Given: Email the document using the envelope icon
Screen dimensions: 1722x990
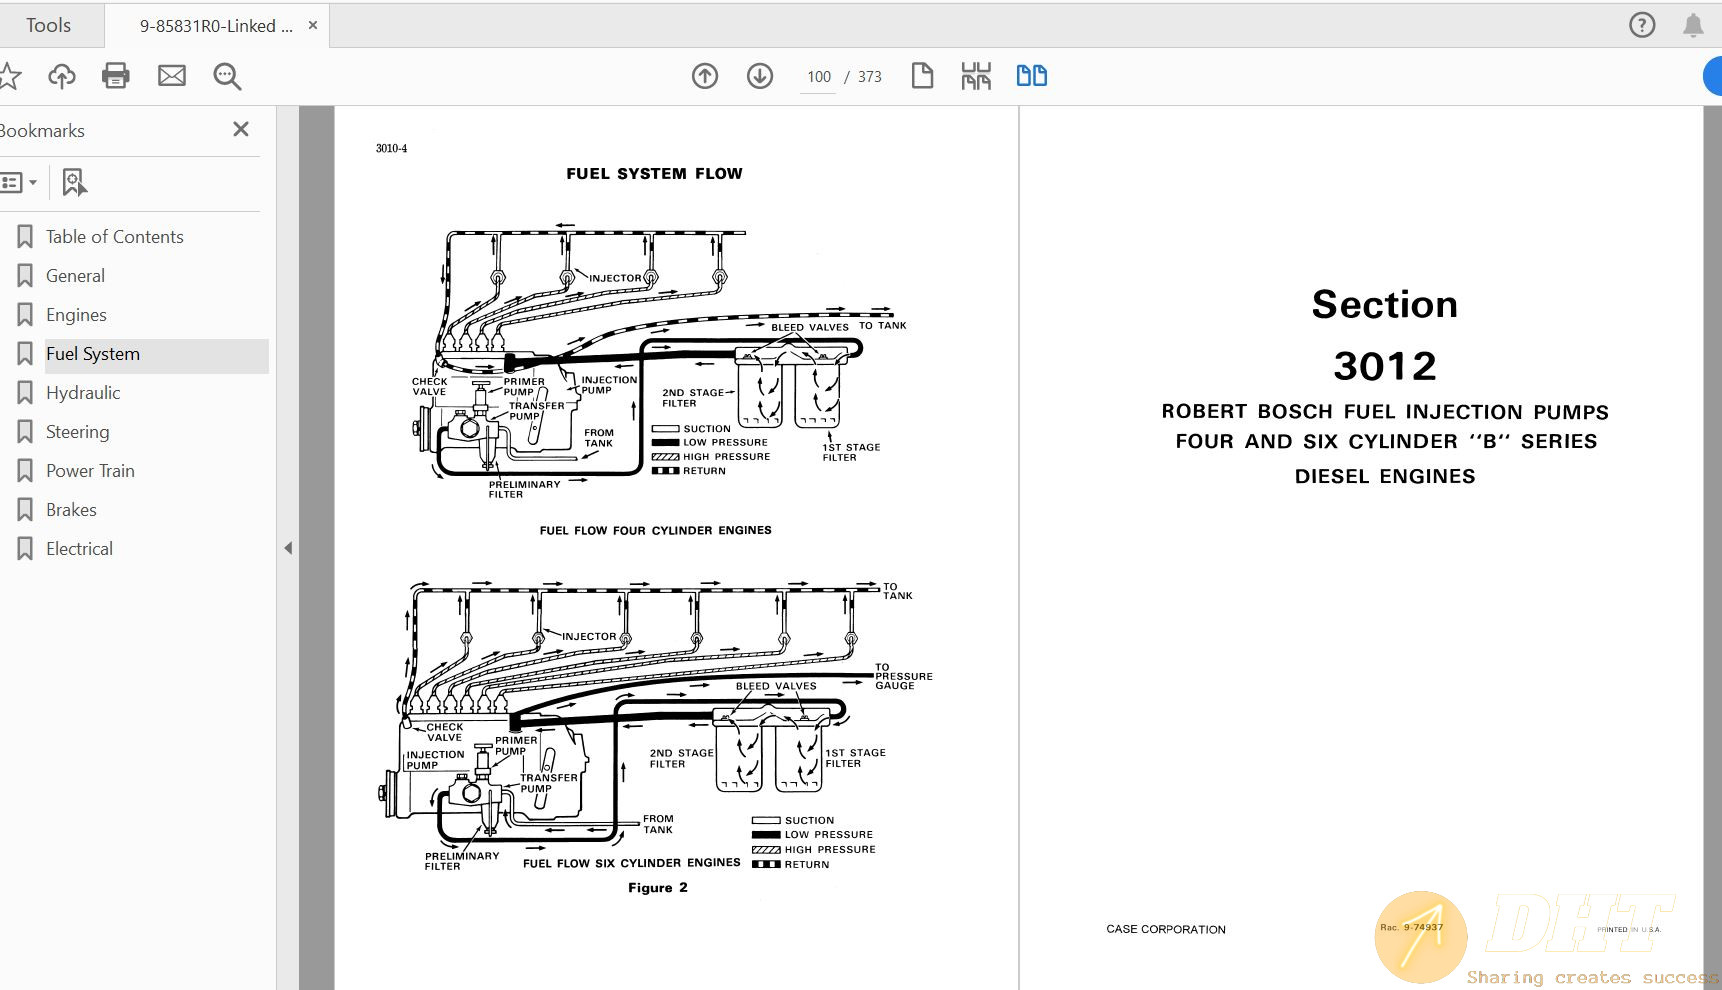Looking at the screenshot, I should click(171, 75).
